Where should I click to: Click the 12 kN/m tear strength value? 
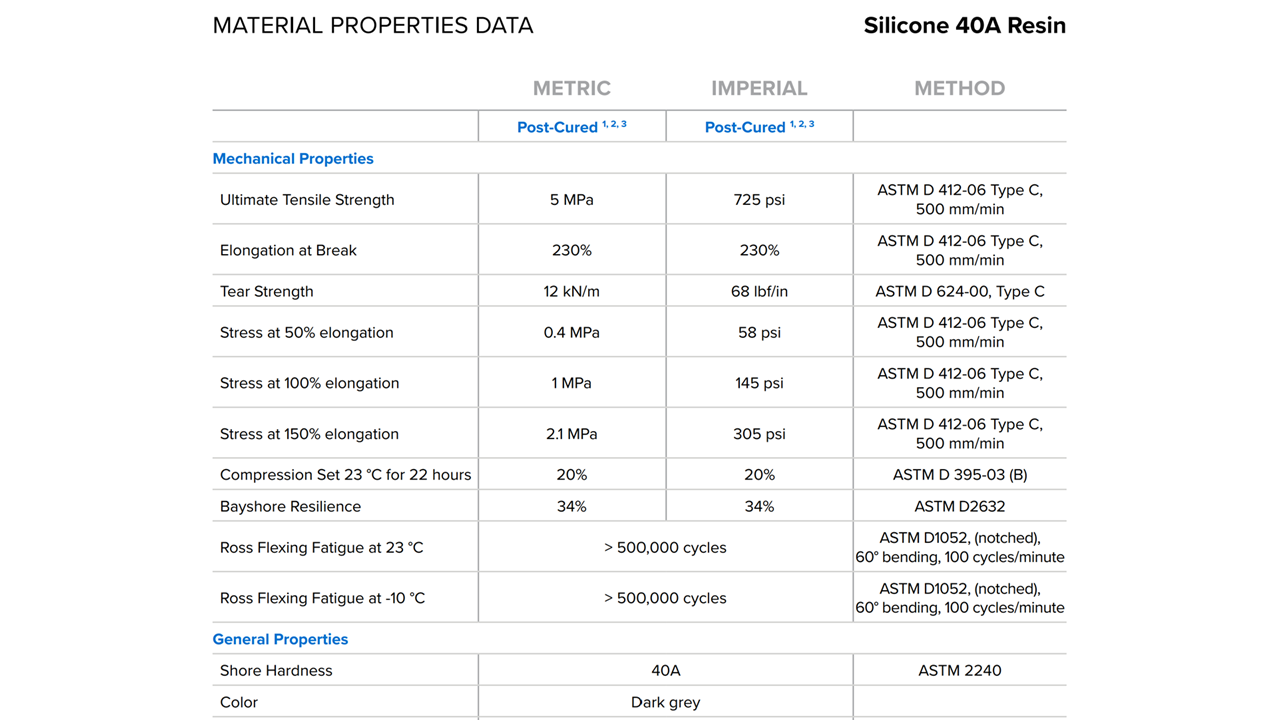coord(571,291)
